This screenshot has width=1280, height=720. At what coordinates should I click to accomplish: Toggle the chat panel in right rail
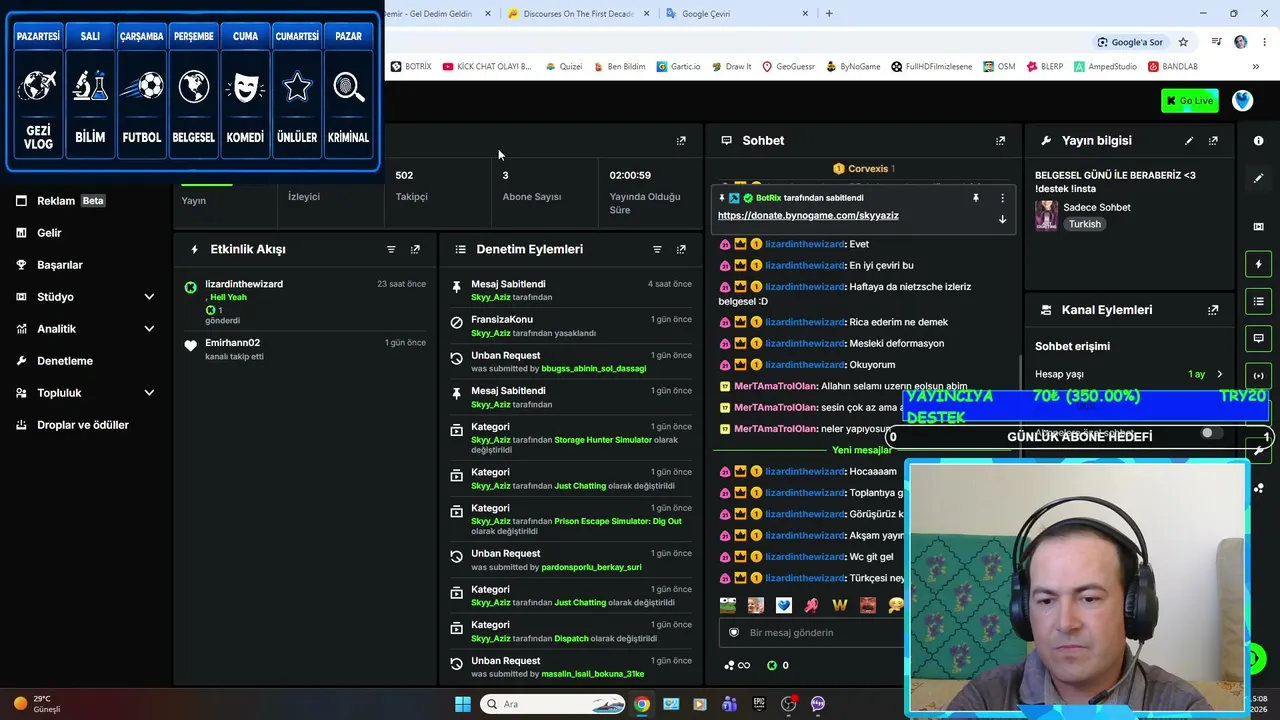pos(1258,338)
